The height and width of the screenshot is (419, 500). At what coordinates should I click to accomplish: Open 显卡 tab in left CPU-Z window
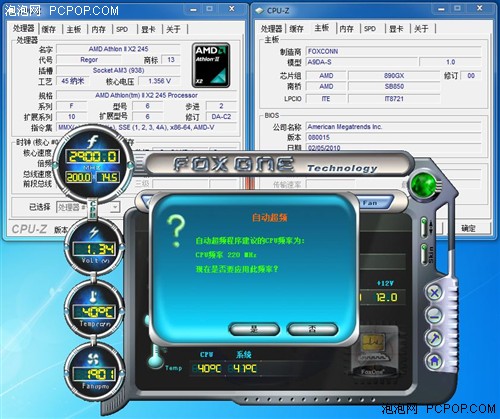click(148, 29)
